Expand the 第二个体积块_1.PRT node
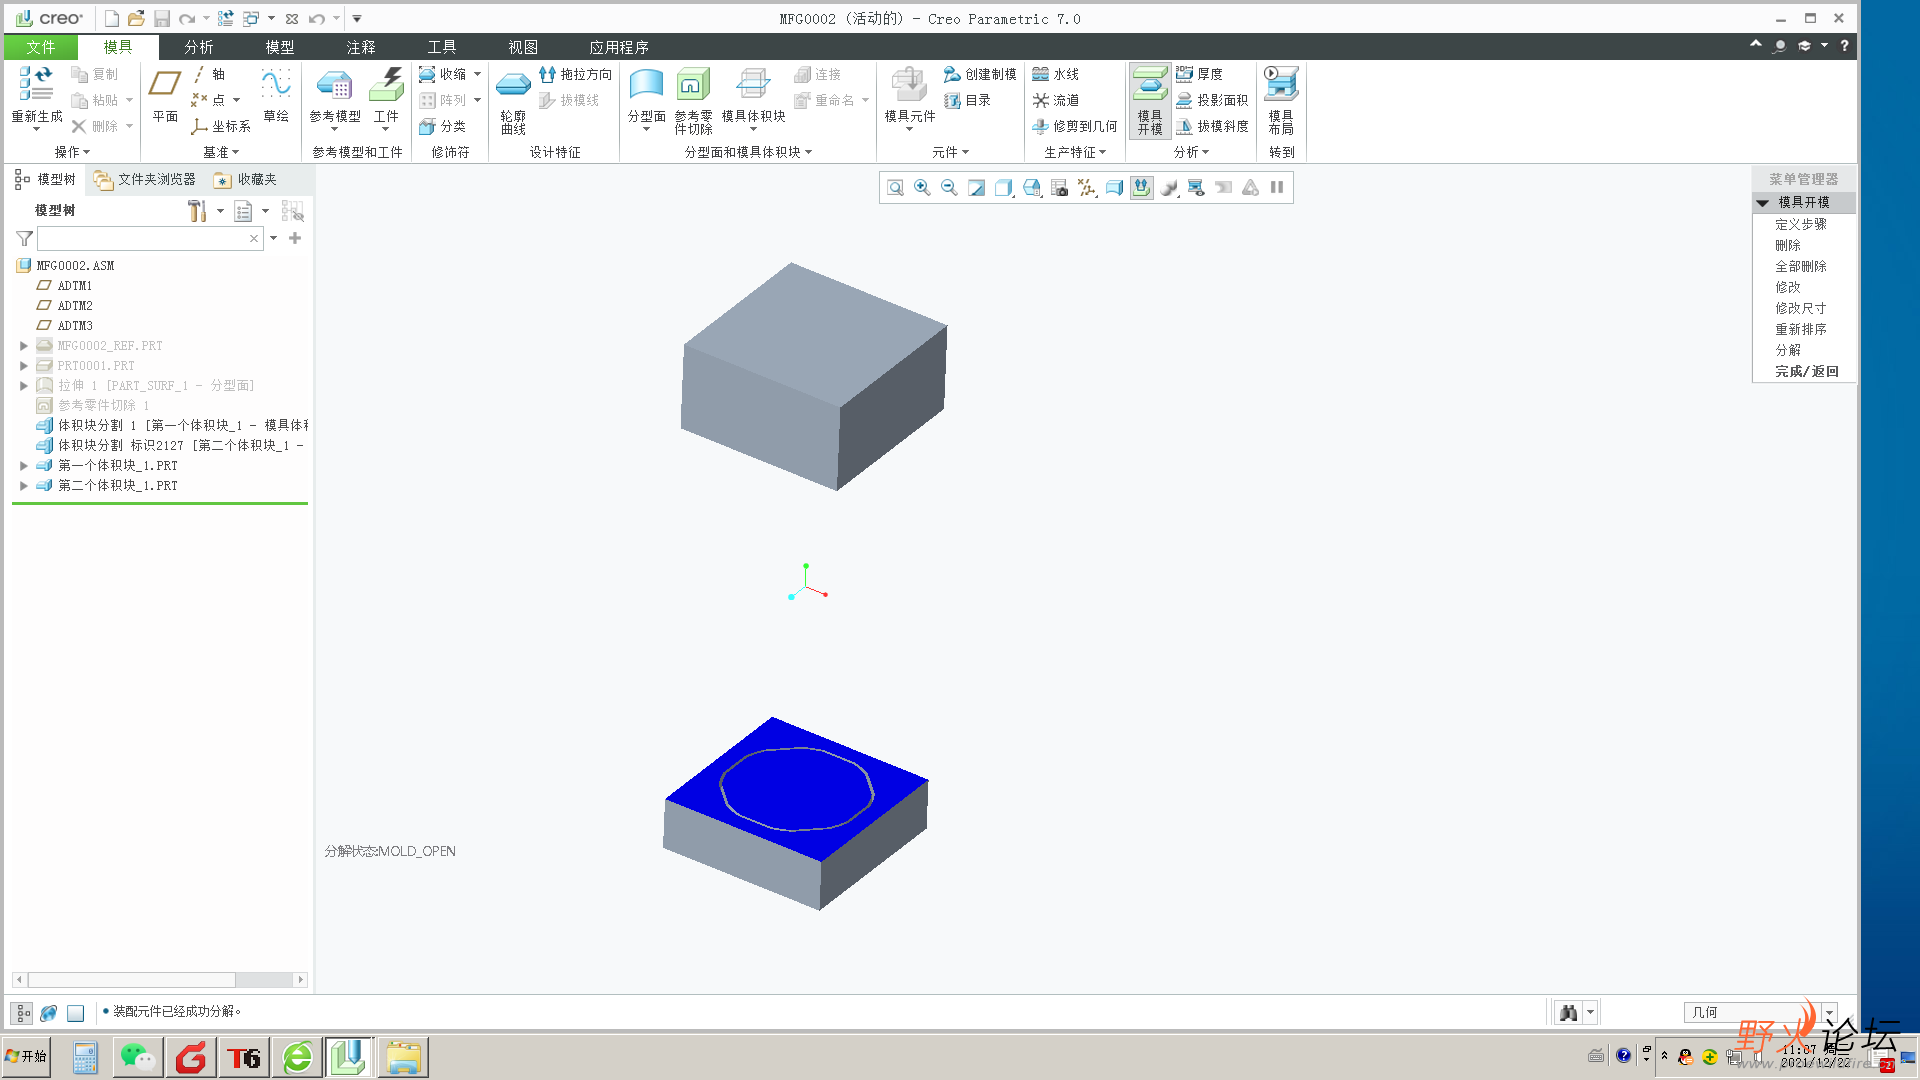The image size is (1920, 1080). (x=23, y=486)
